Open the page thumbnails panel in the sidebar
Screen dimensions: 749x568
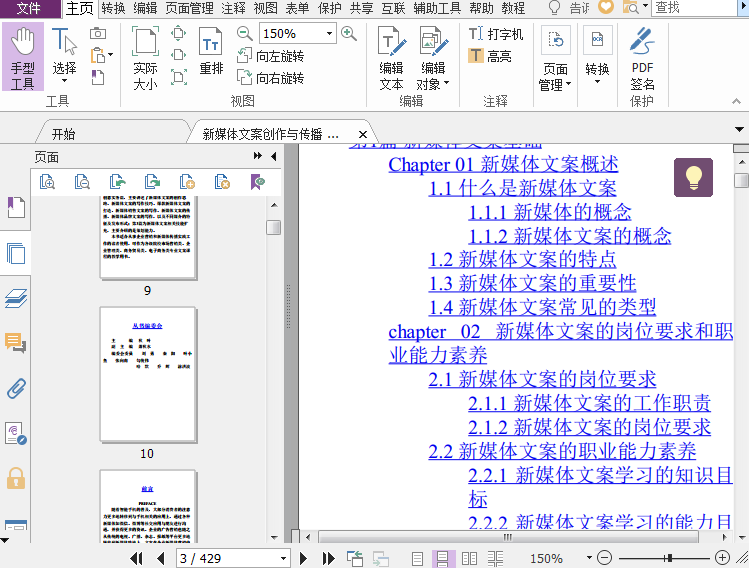click(16, 253)
